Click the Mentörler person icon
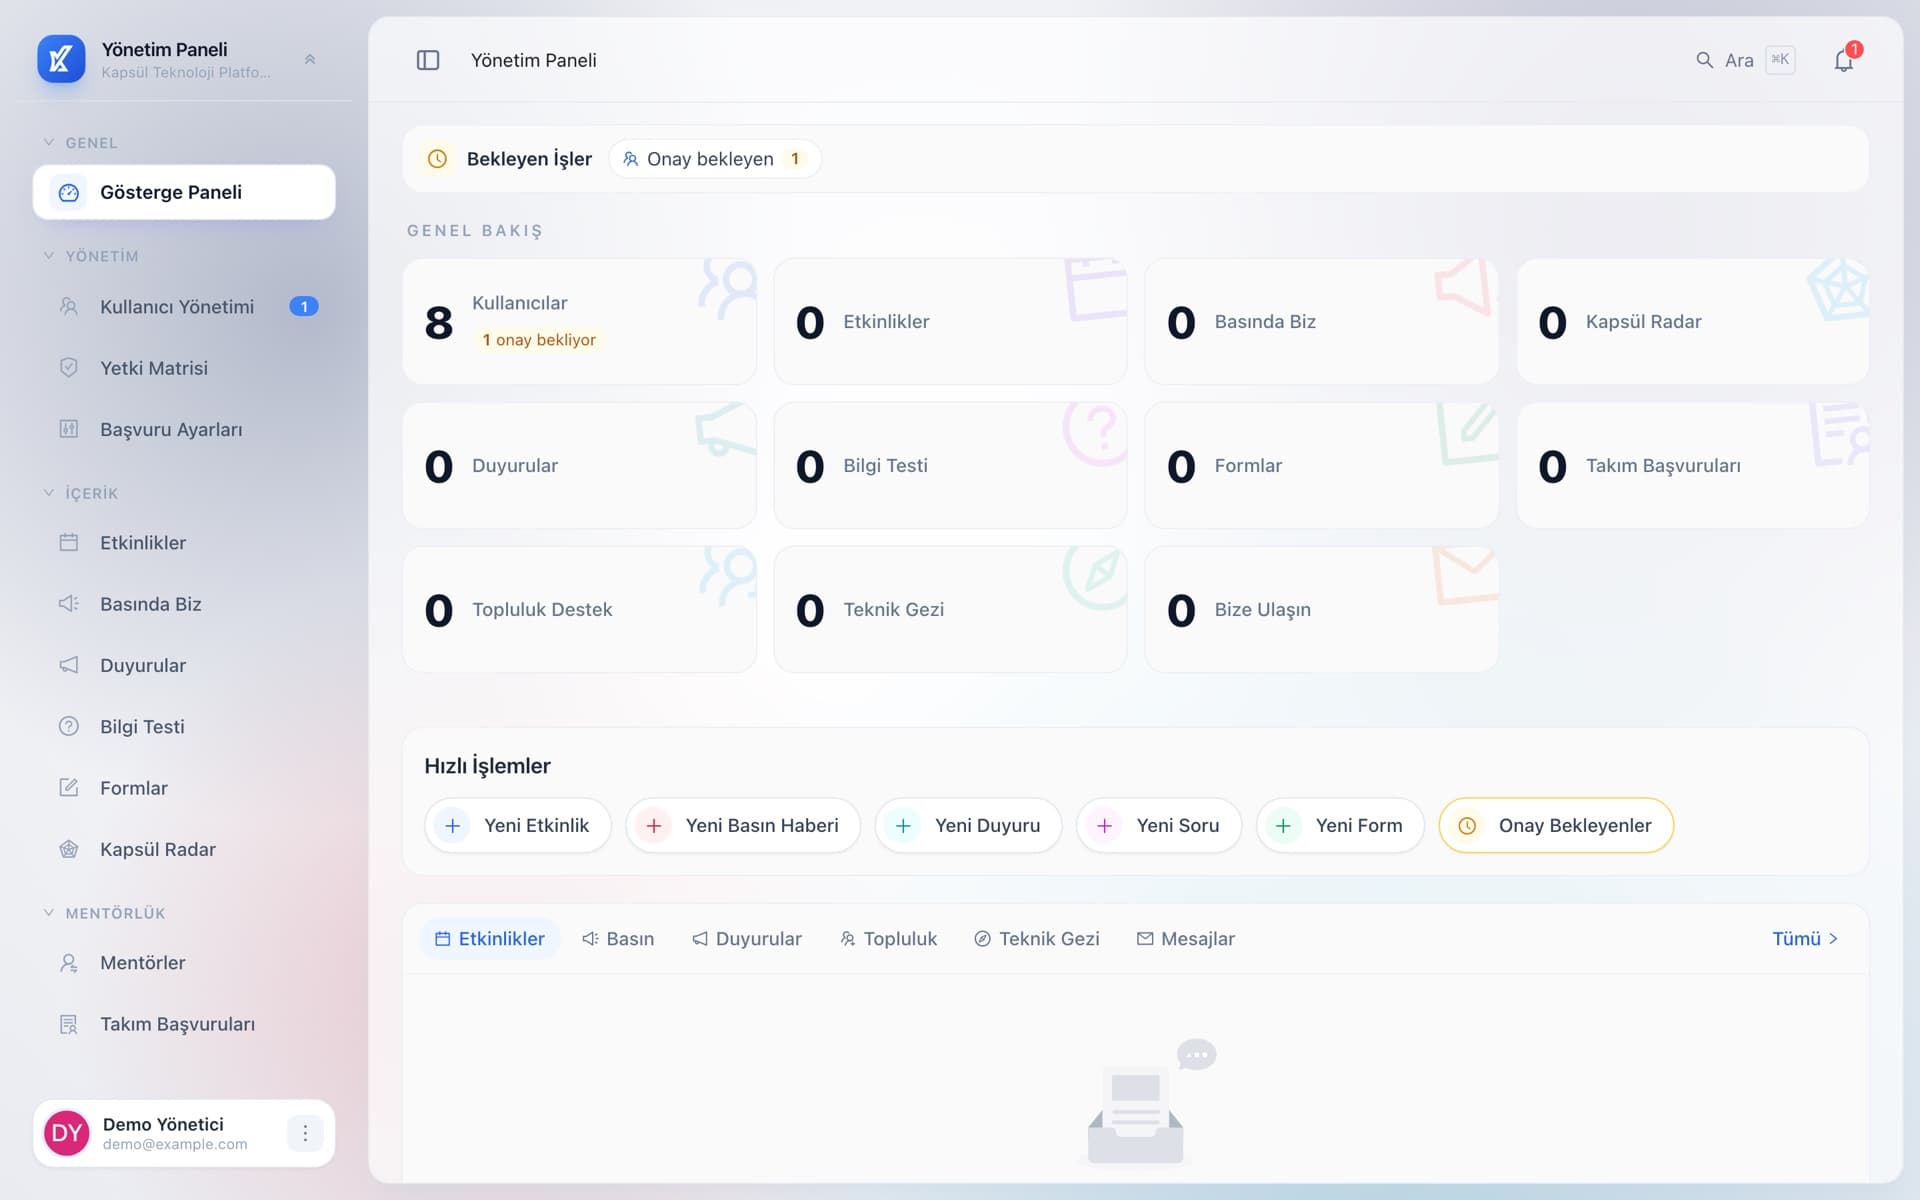 [x=69, y=963]
